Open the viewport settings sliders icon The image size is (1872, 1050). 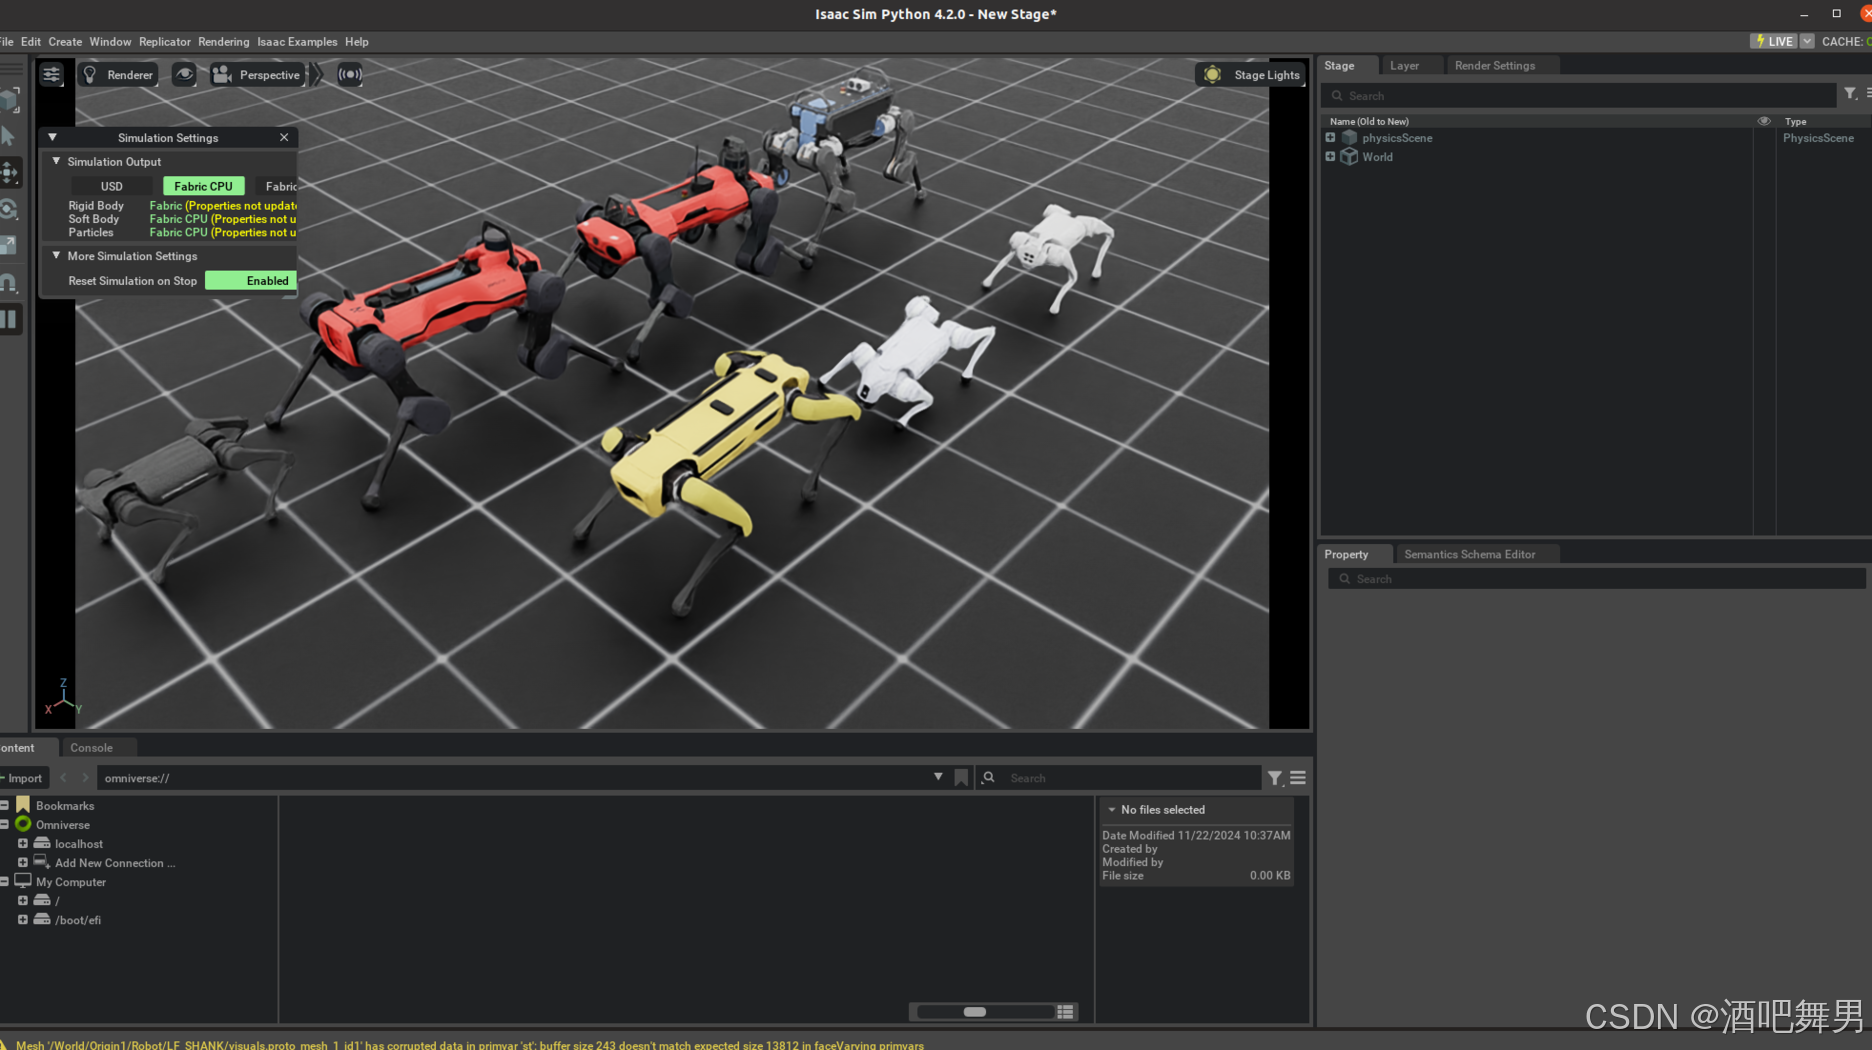[51, 75]
